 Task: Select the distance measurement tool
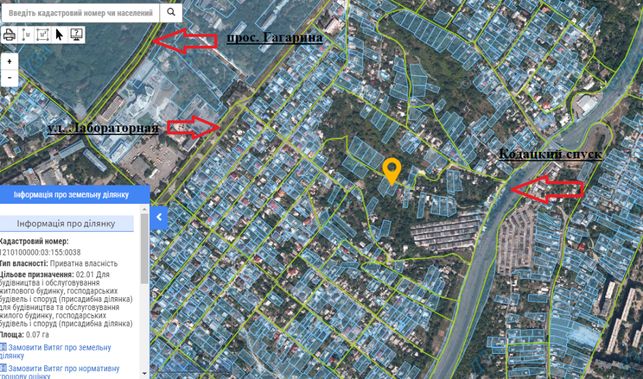[26, 35]
